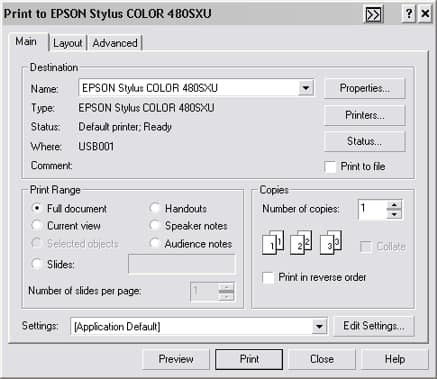Click the Number of copies field
Viewport: 437px width, 379px height.
click(372, 210)
